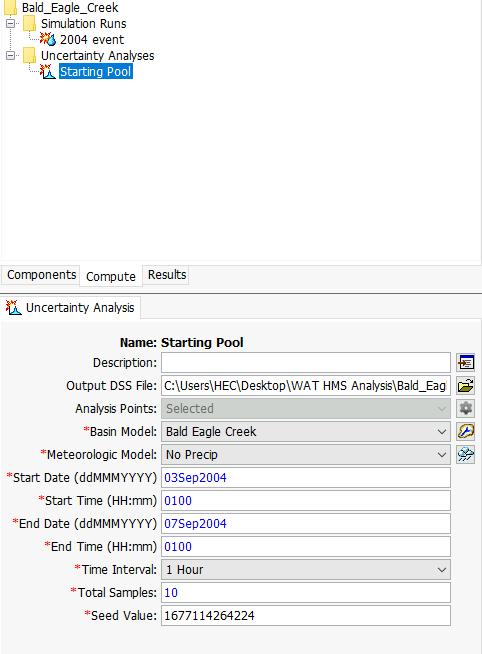Select the Starting Pool tree item
Image resolution: width=482 pixels, height=654 pixels.
(x=95, y=71)
